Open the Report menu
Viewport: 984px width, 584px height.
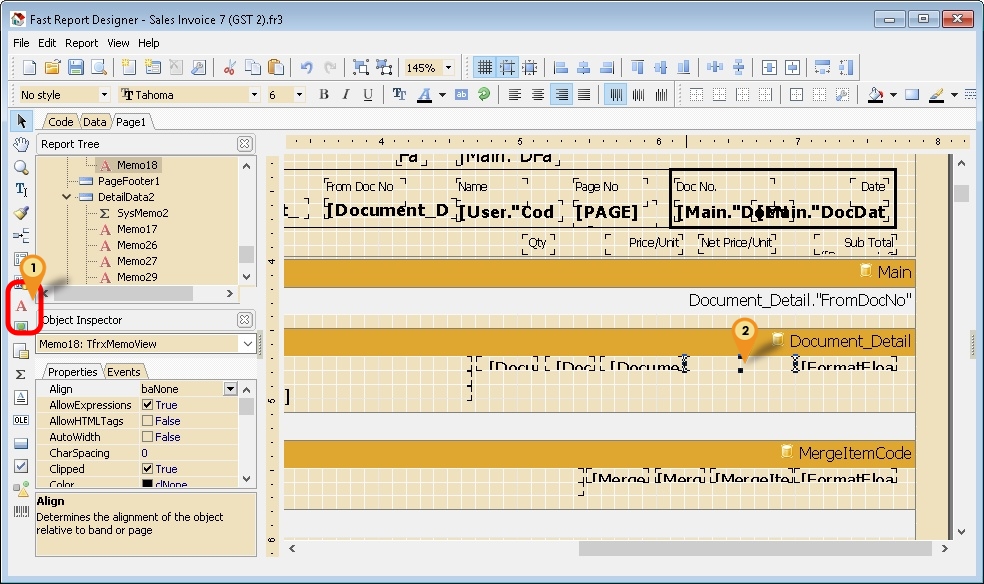pos(82,43)
